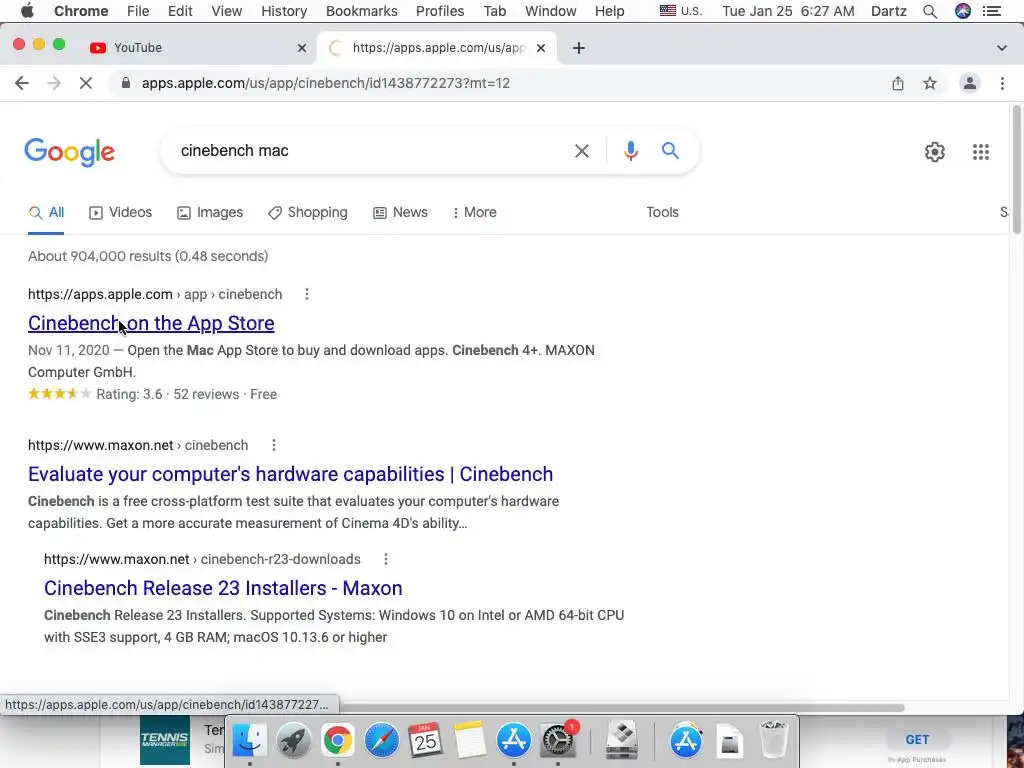Go back to the previous page
Screen dimensions: 1024x768
pos(22,83)
